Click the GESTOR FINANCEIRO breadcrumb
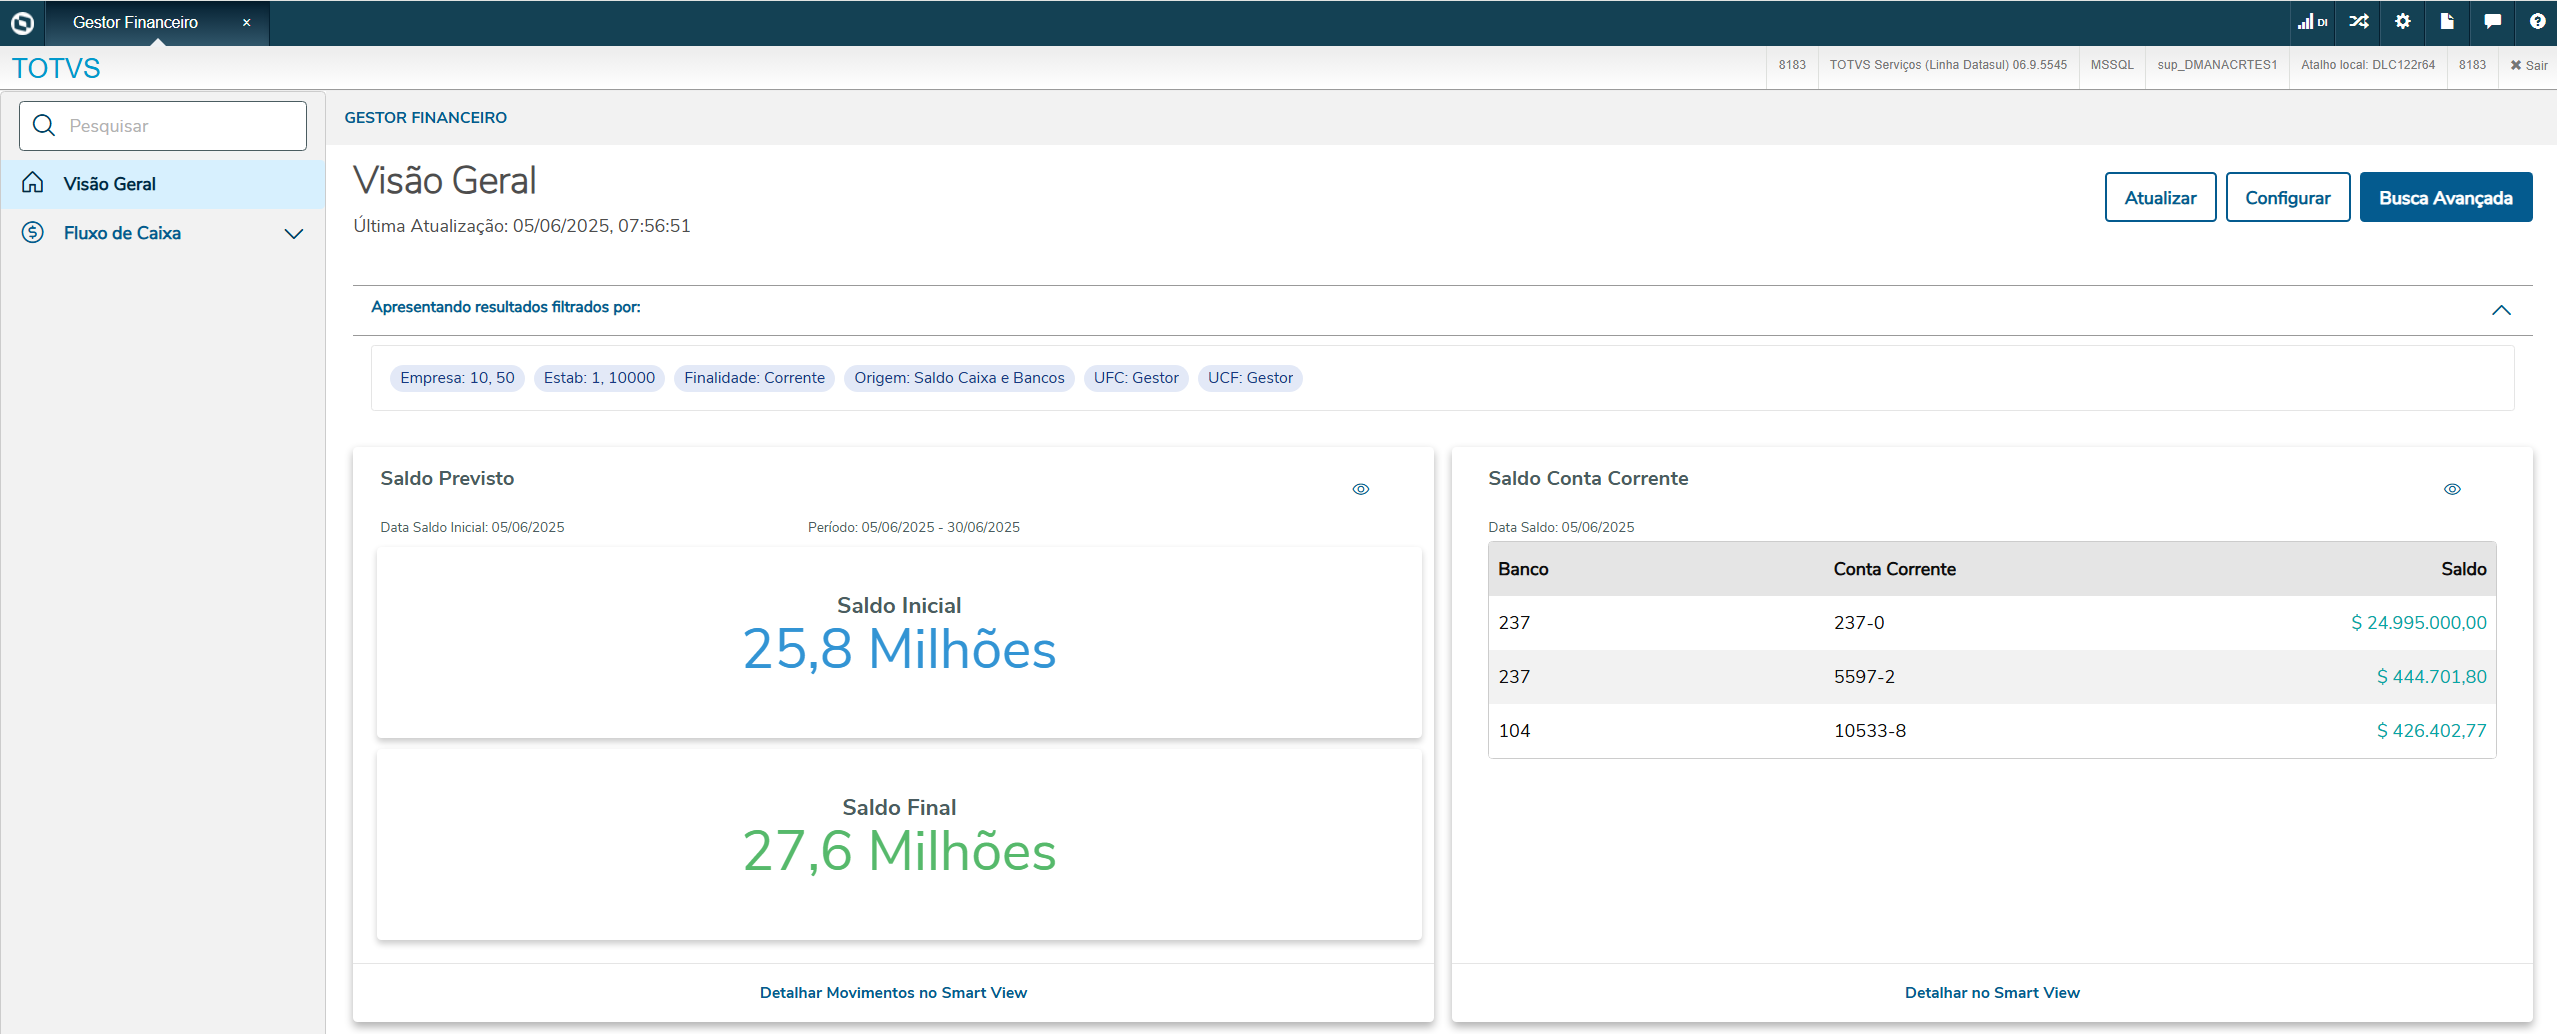The width and height of the screenshot is (2557, 1034). [425, 117]
